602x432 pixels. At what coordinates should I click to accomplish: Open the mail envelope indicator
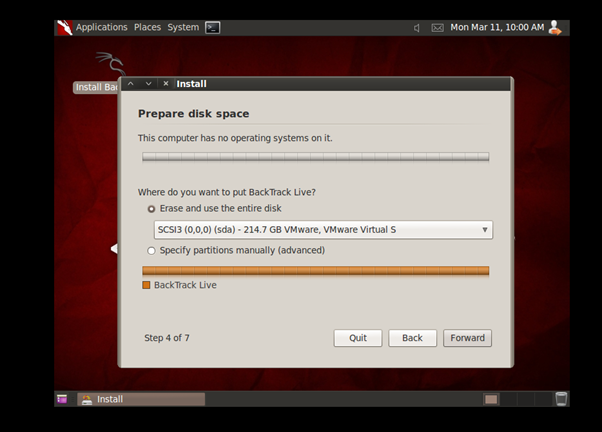(437, 28)
